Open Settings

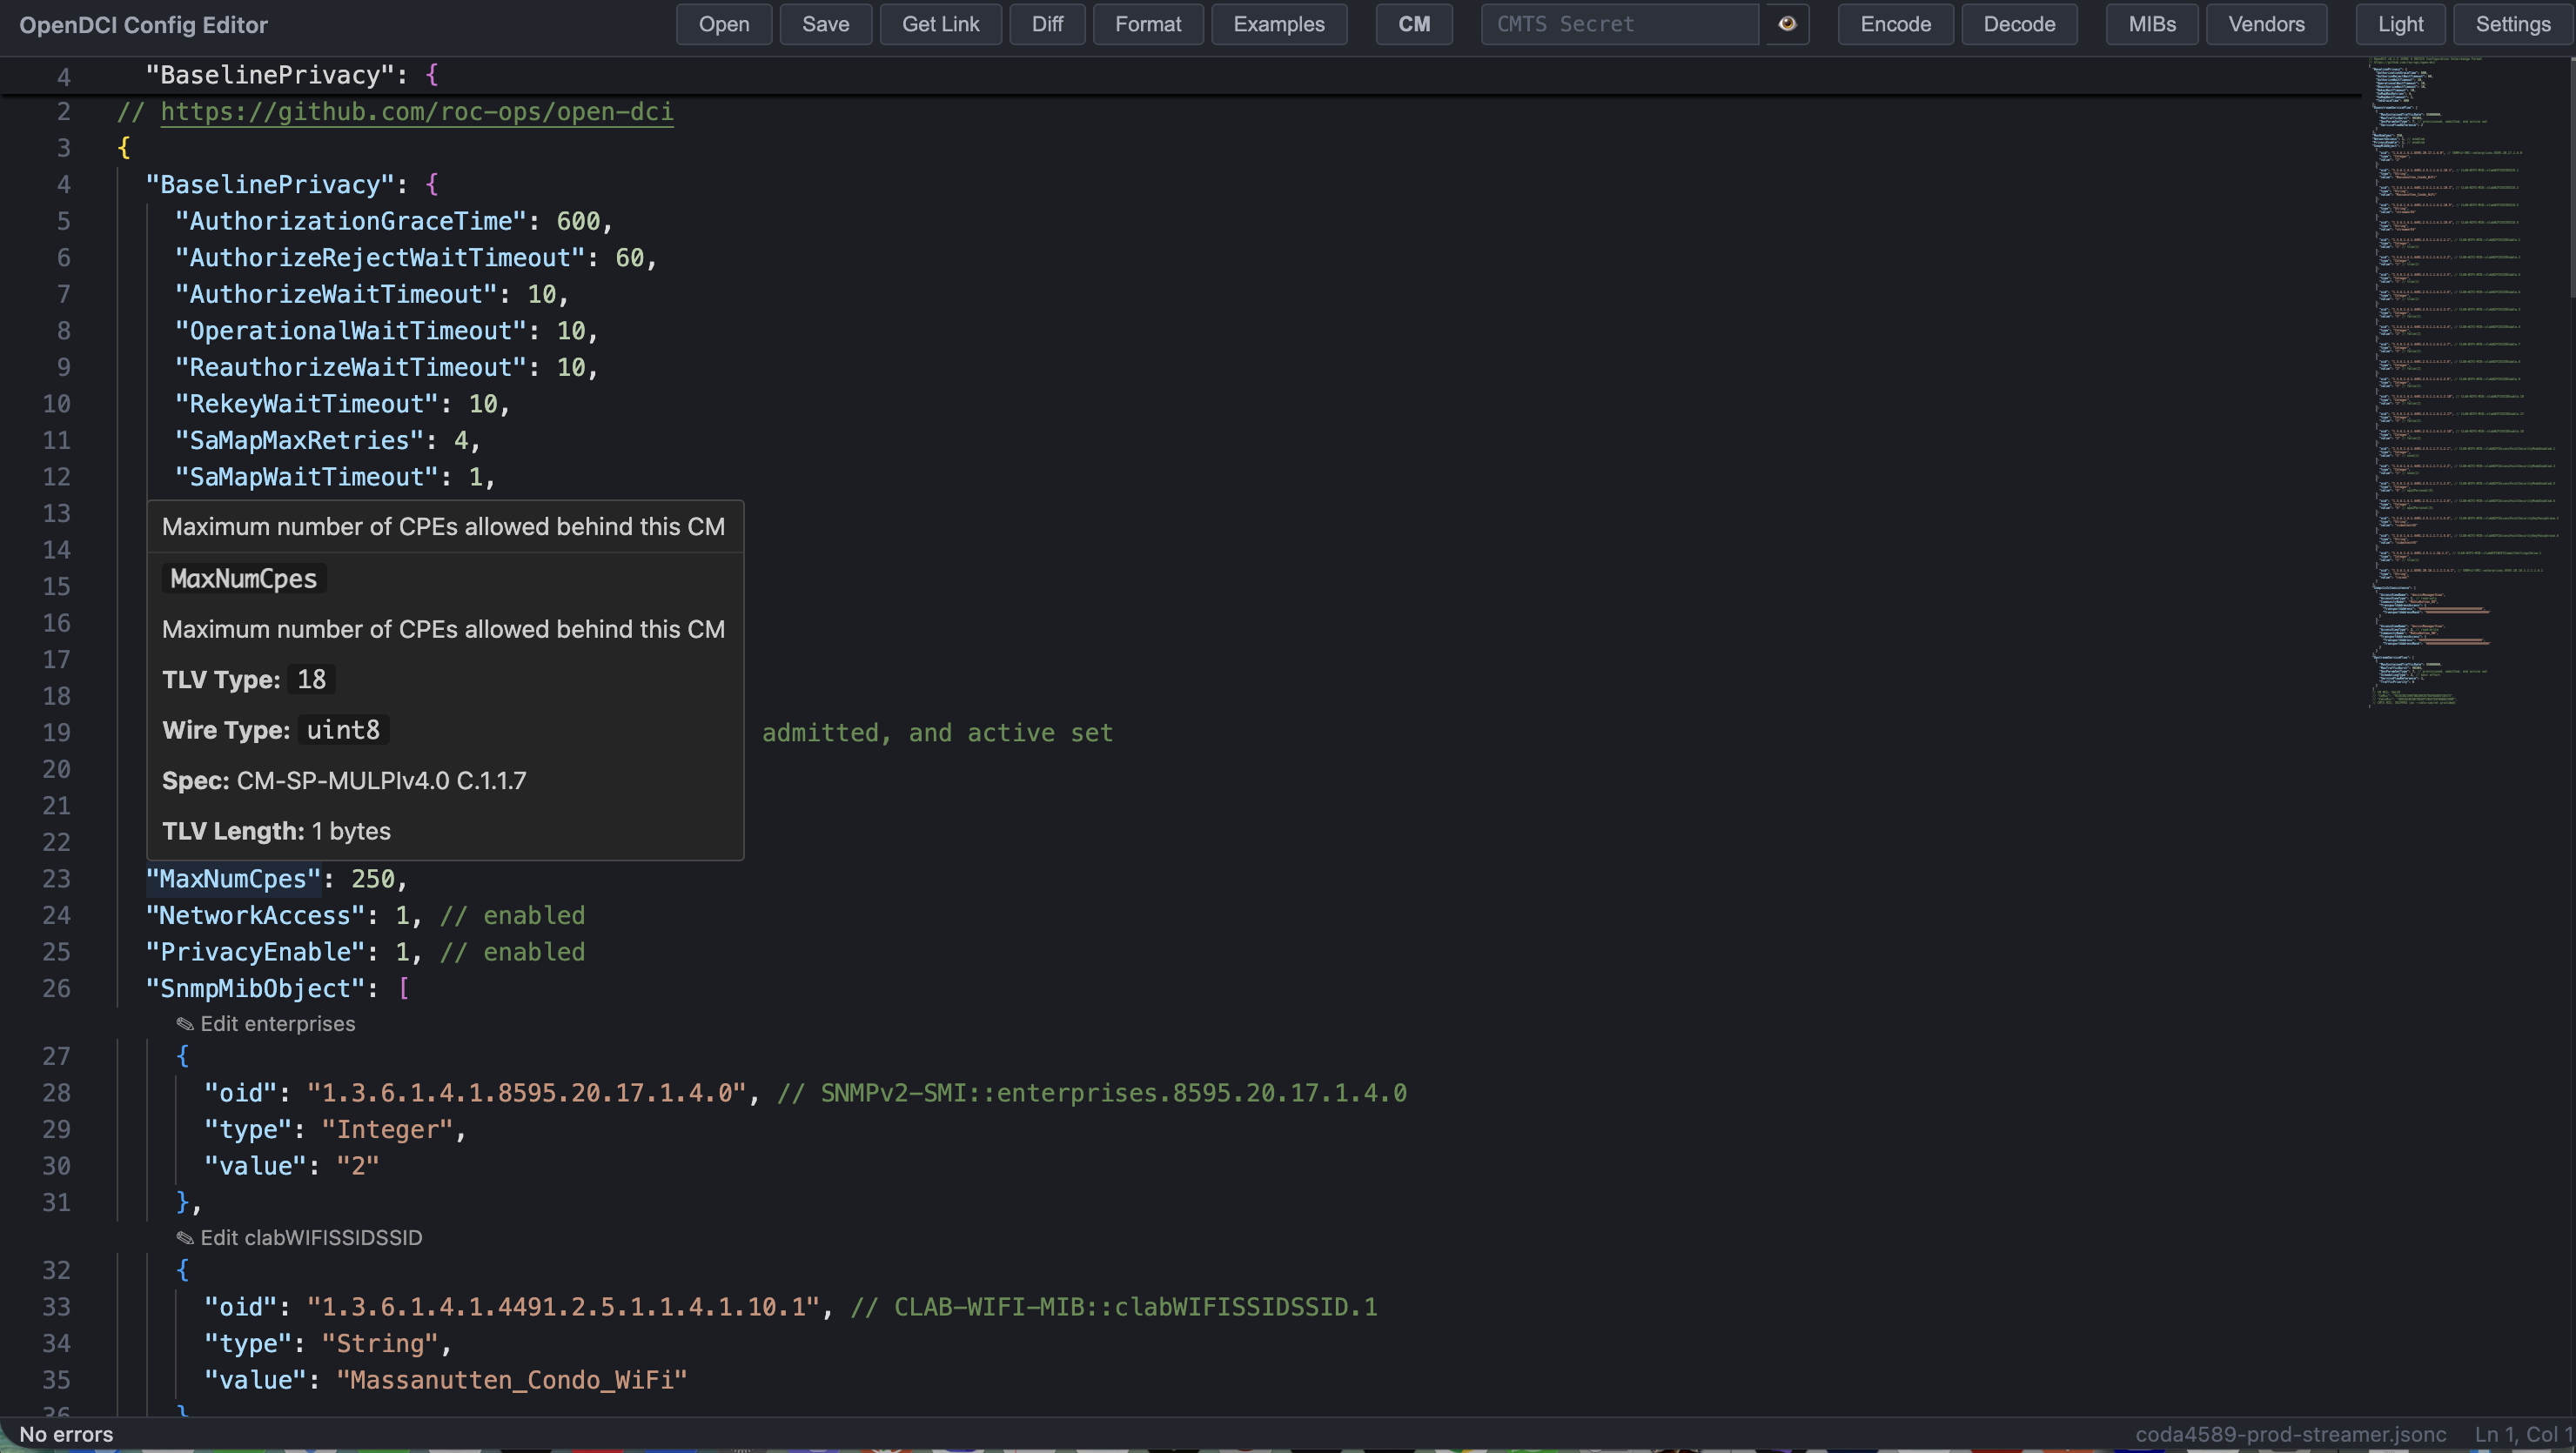[x=2512, y=24]
